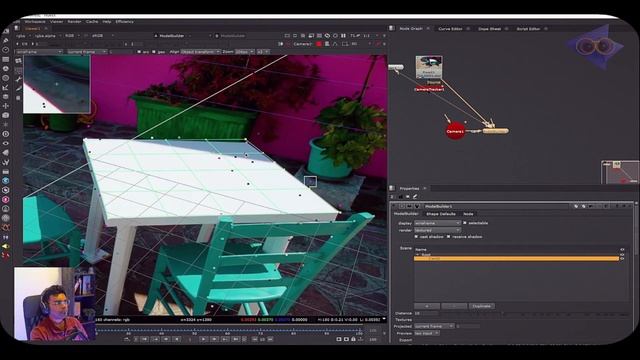This screenshot has width=640, height=360.
Task: Toggle the receive shadow checkbox
Action: (x=449, y=237)
